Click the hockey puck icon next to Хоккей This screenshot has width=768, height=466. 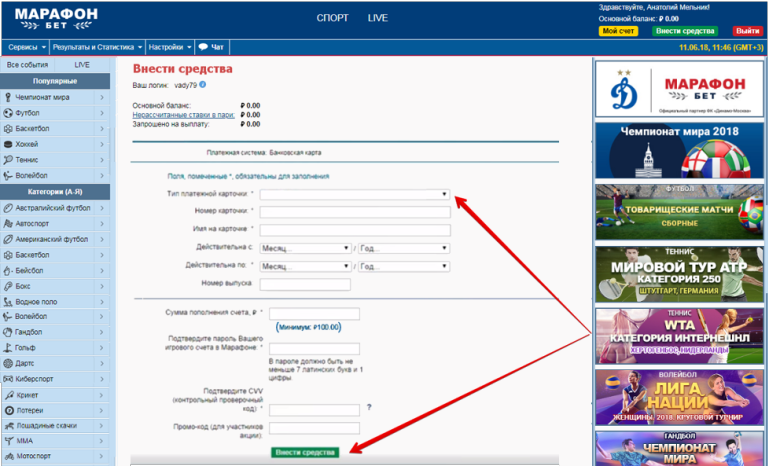[x=8, y=144]
